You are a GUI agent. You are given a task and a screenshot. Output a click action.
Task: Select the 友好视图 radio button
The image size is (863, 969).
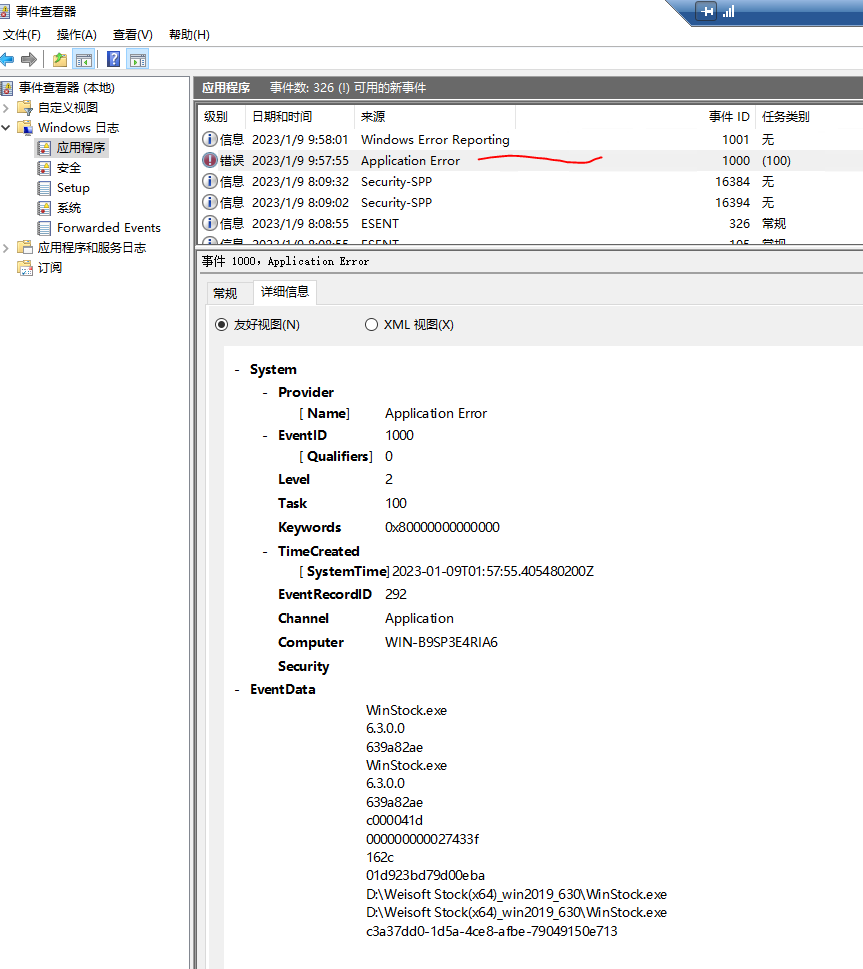point(221,325)
